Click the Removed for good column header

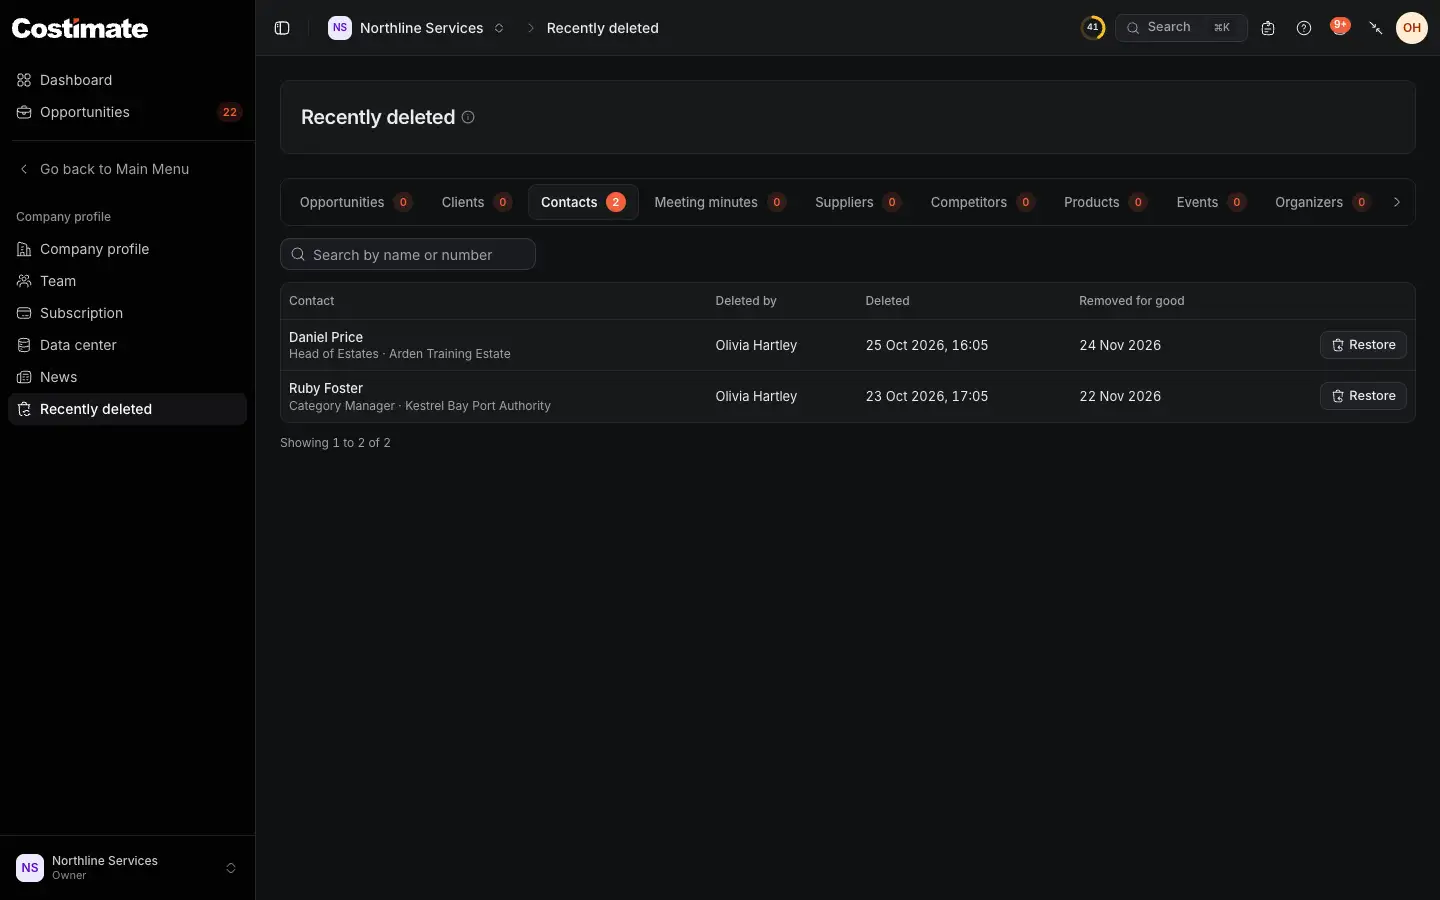click(1132, 301)
